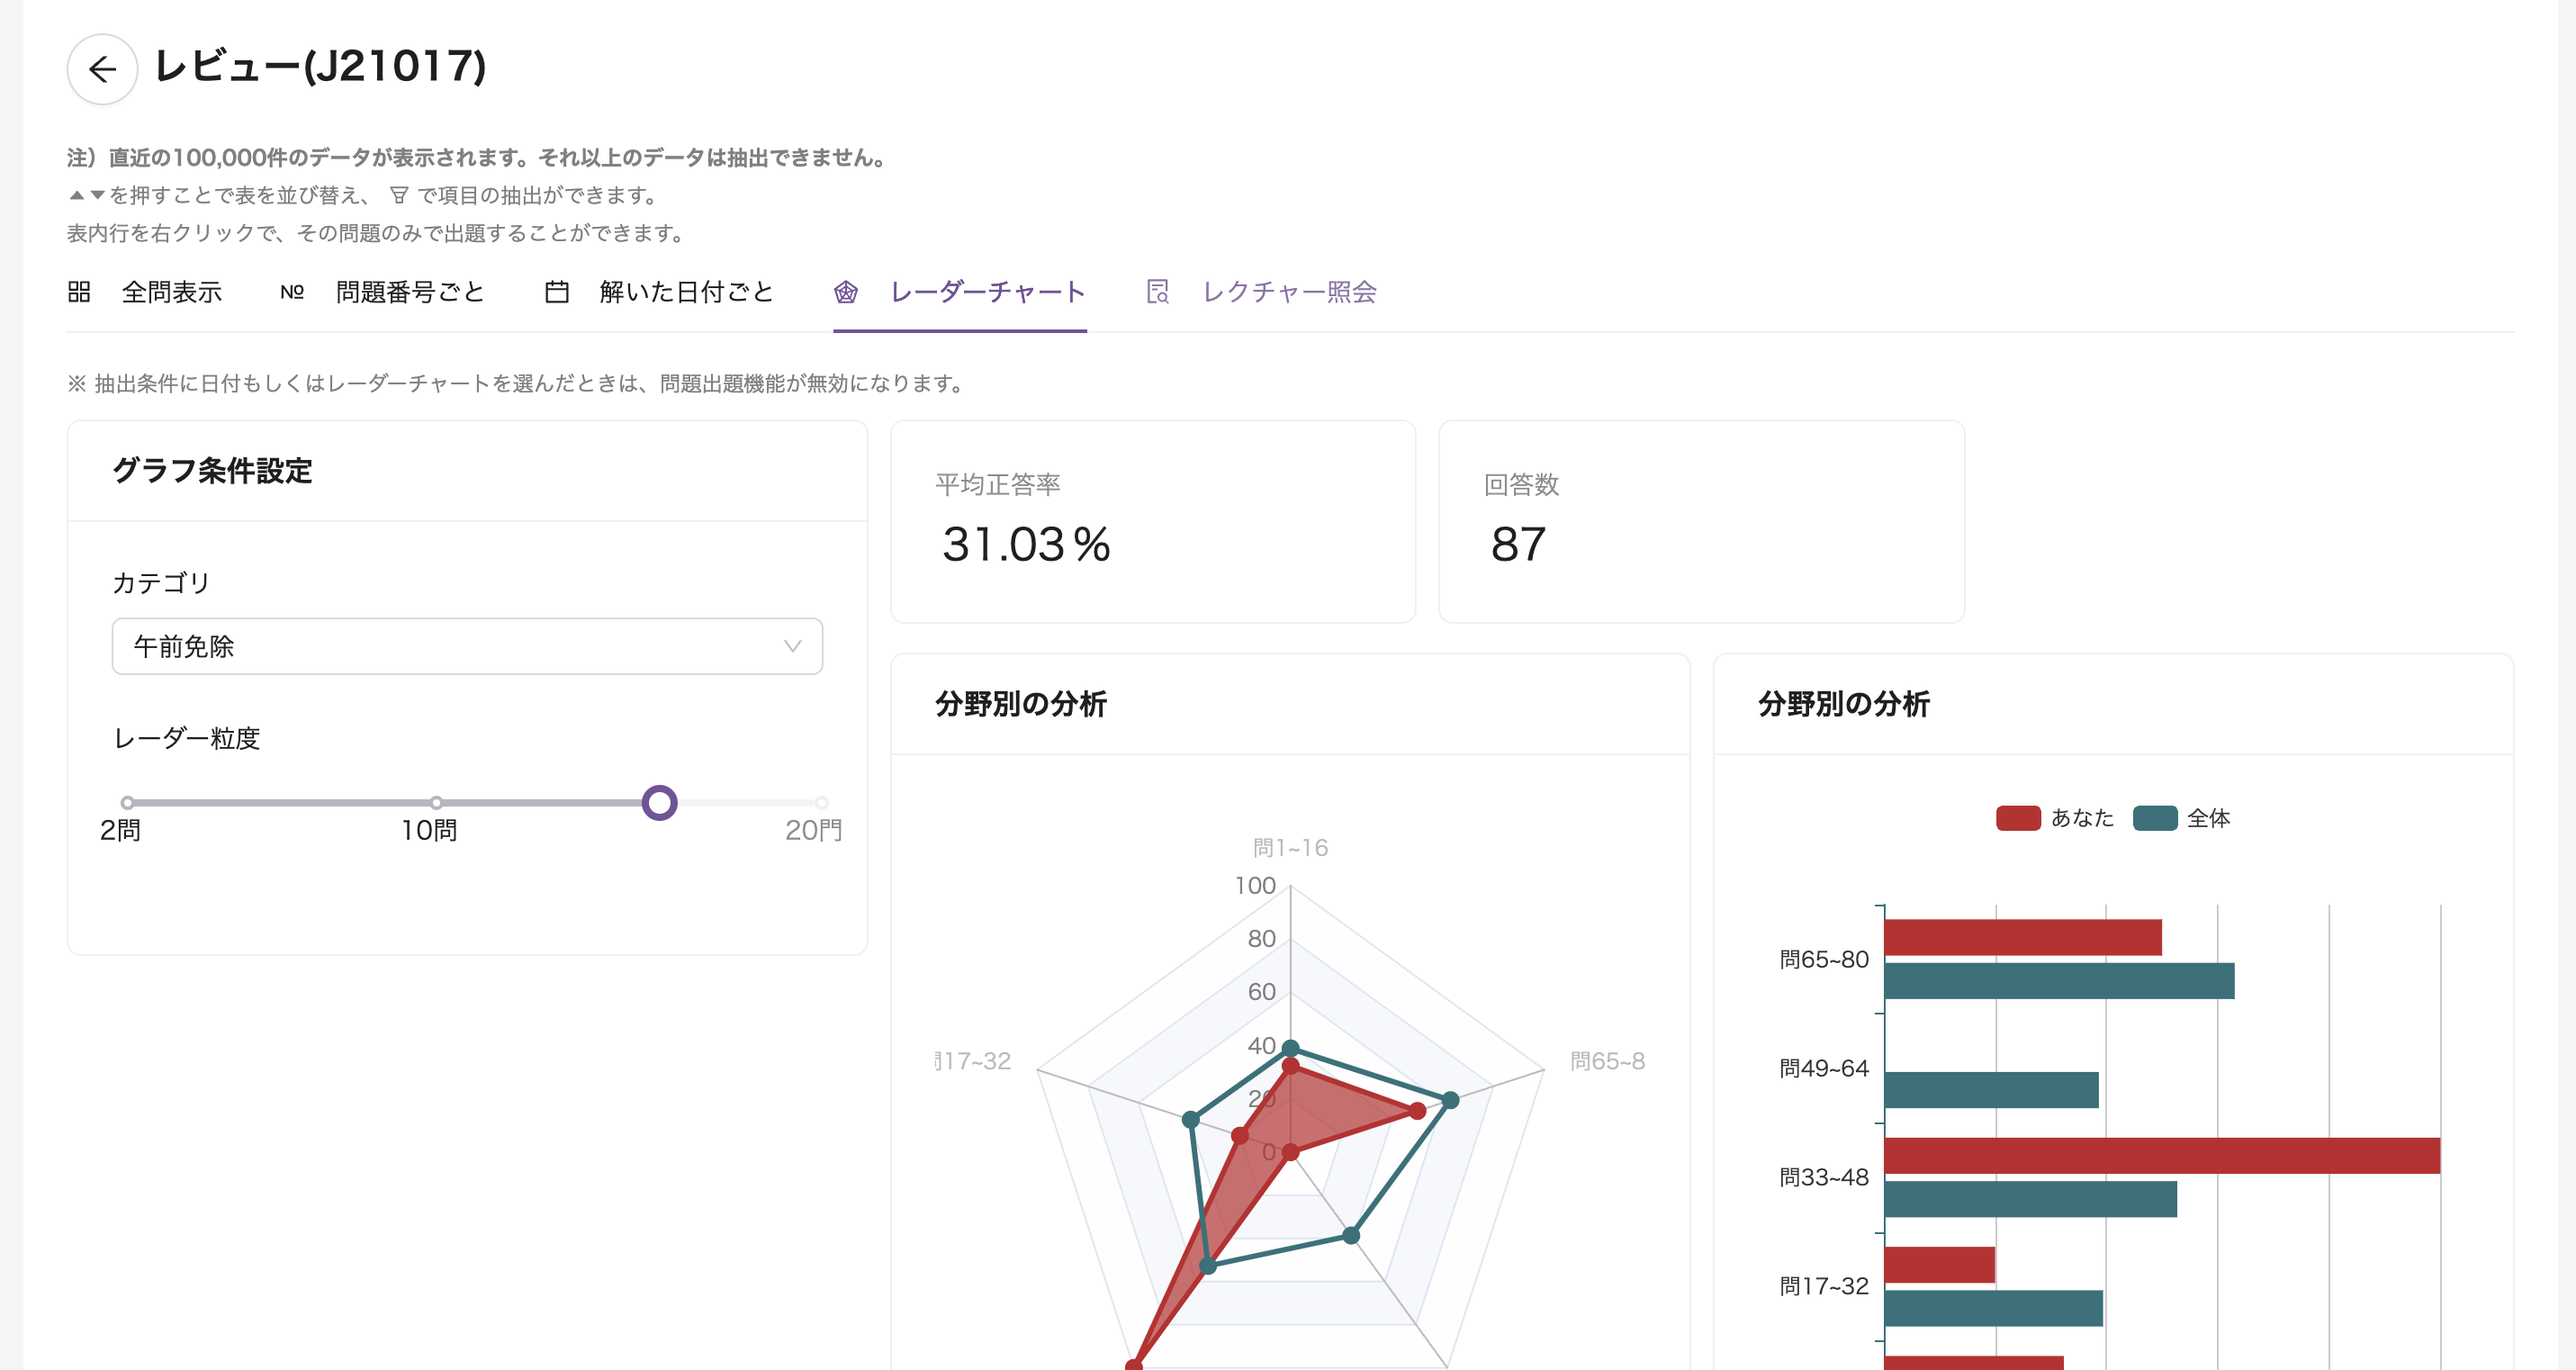Click the chevron arrow in category select
Image resolution: width=2576 pixels, height=1370 pixels.
click(x=793, y=646)
